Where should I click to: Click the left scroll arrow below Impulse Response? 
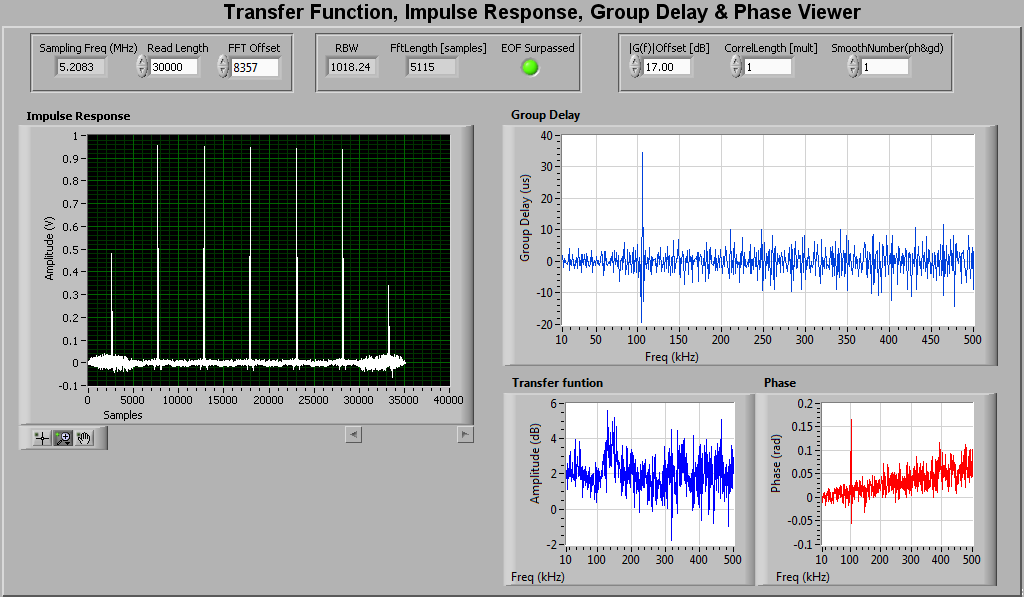tap(353, 434)
